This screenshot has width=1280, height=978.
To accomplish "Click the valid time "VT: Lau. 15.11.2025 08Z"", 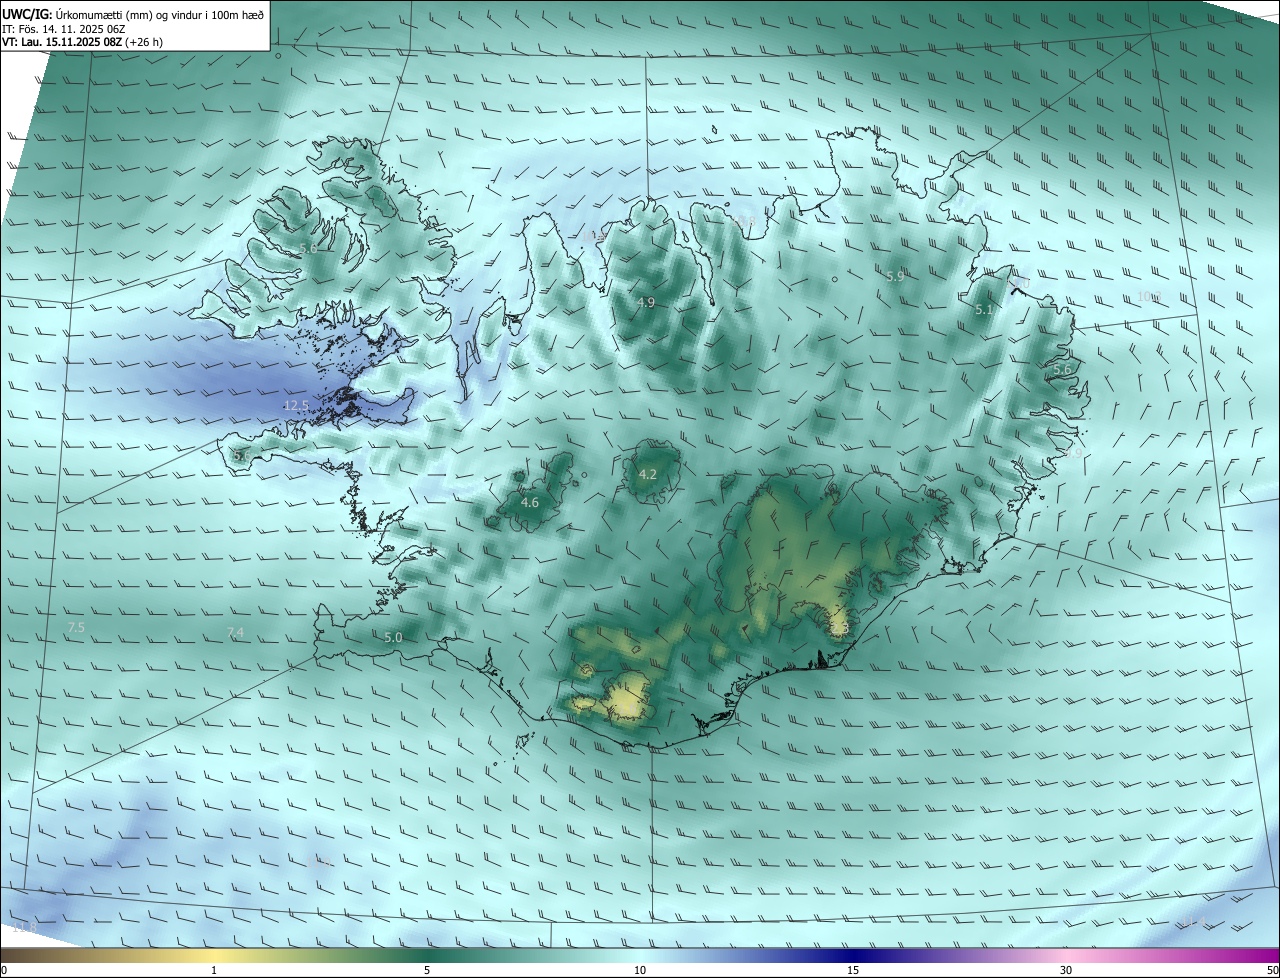I will click(x=60, y=42).
